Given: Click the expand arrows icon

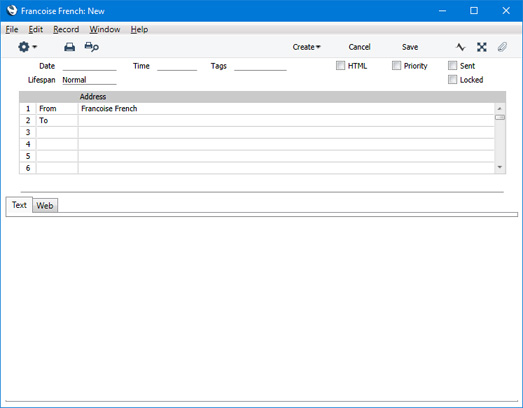Looking at the screenshot, I should (x=481, y=47).
